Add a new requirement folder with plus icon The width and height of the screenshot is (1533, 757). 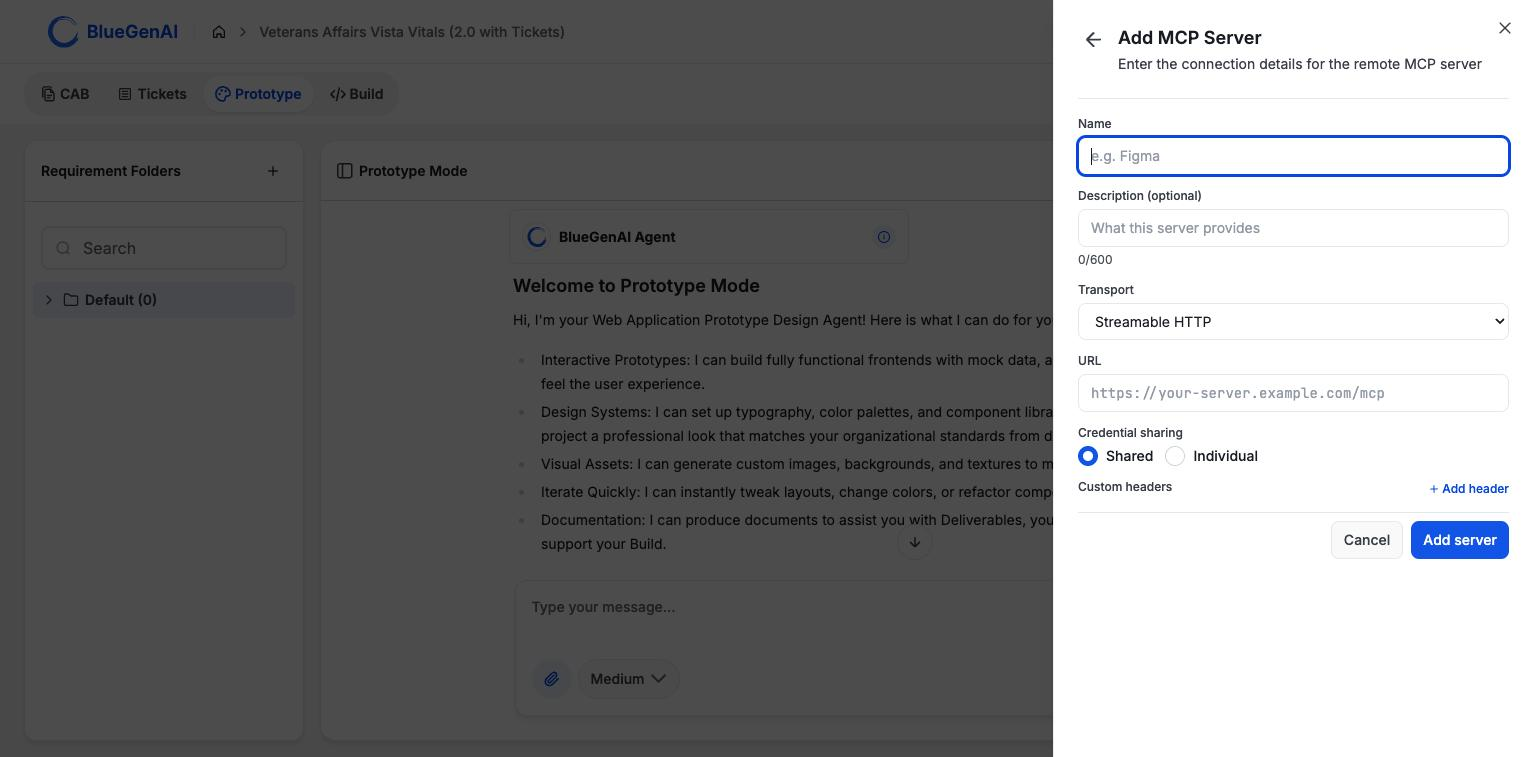point(273,171)
